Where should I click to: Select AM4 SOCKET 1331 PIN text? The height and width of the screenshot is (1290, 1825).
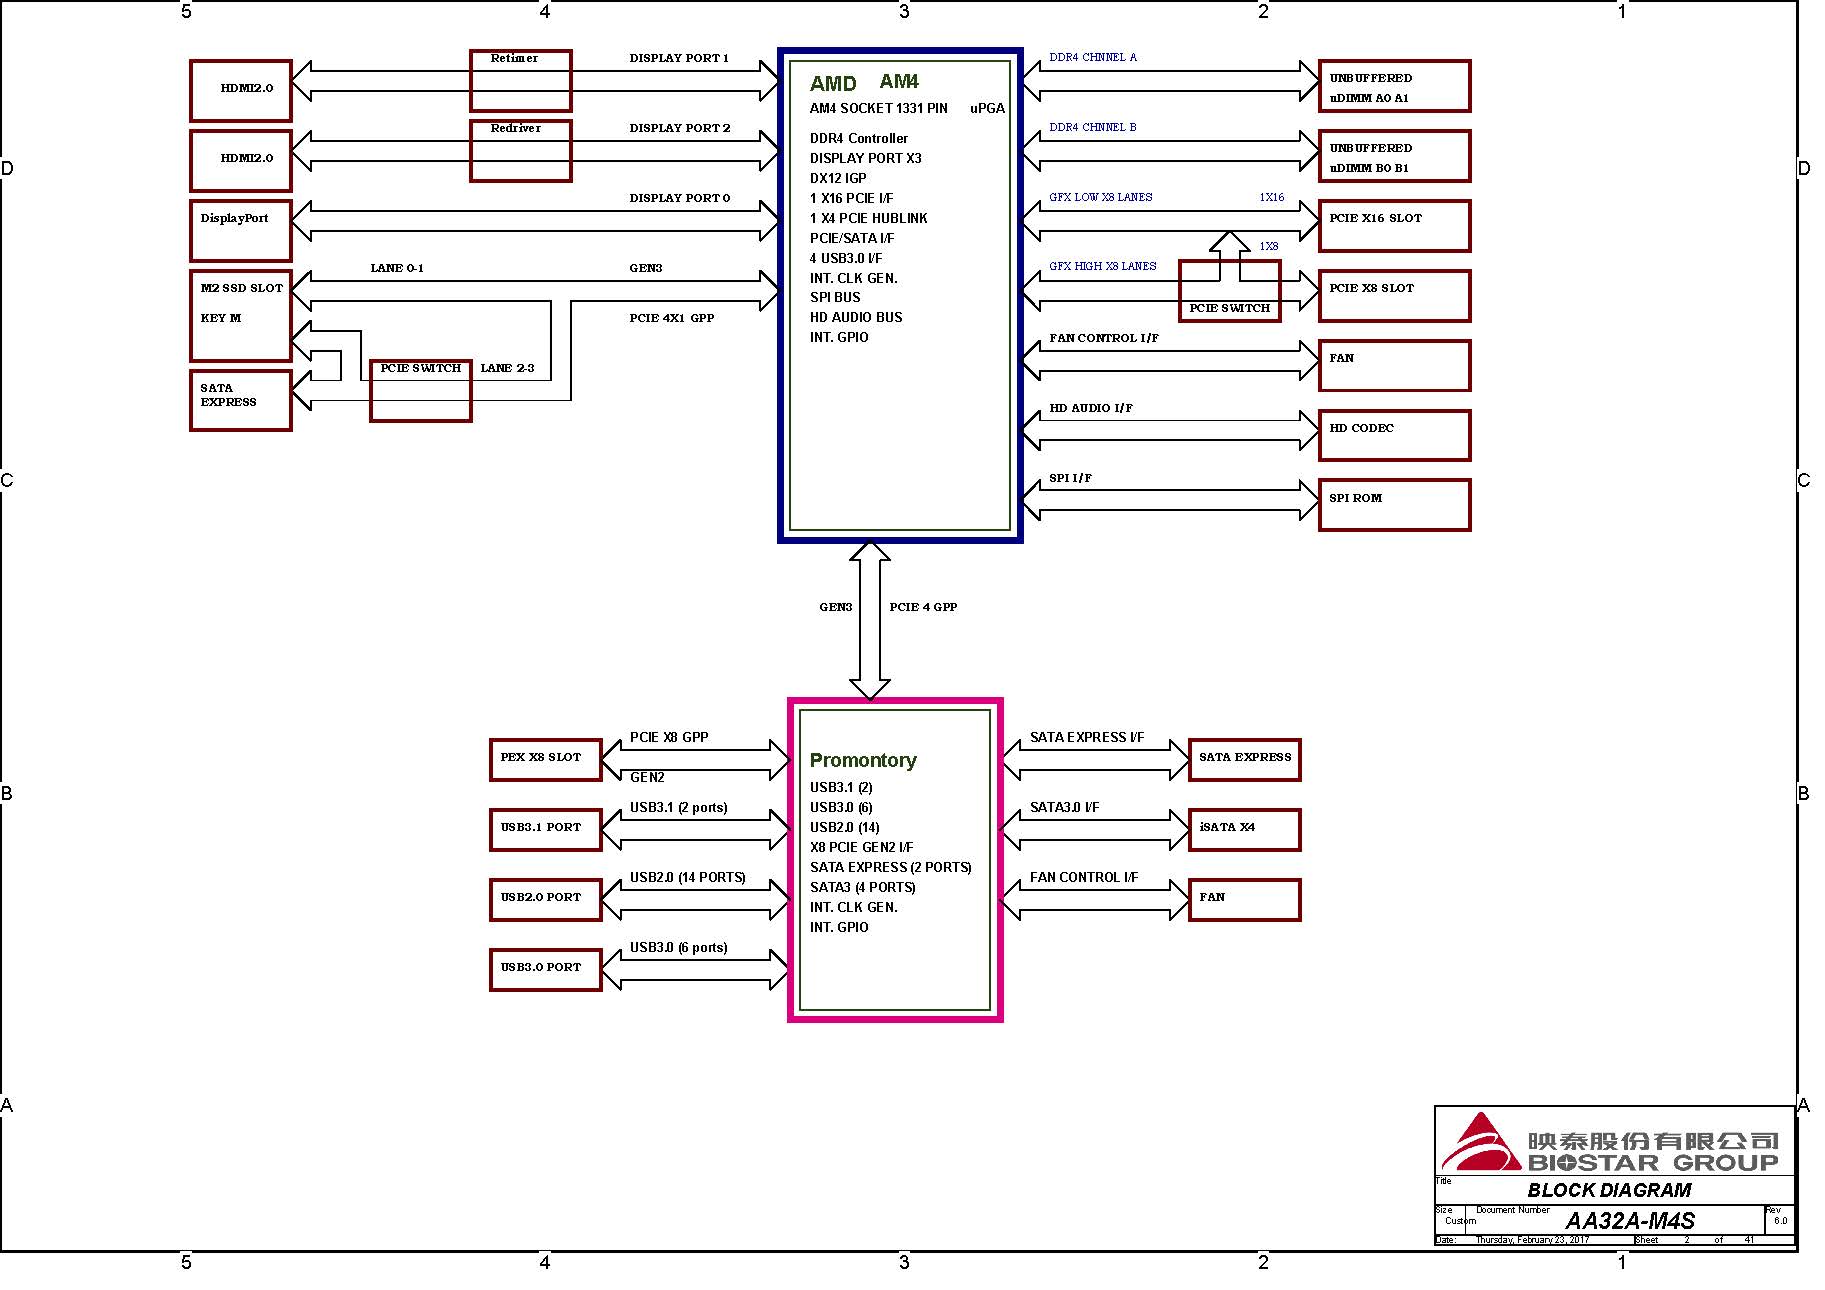(x=879, y=108)
